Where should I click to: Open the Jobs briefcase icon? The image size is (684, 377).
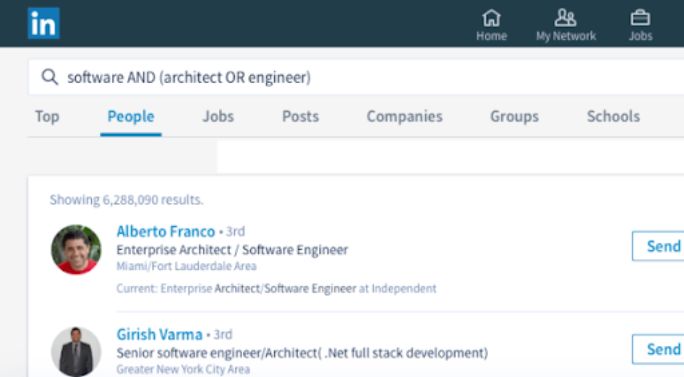tap(640, 18)
